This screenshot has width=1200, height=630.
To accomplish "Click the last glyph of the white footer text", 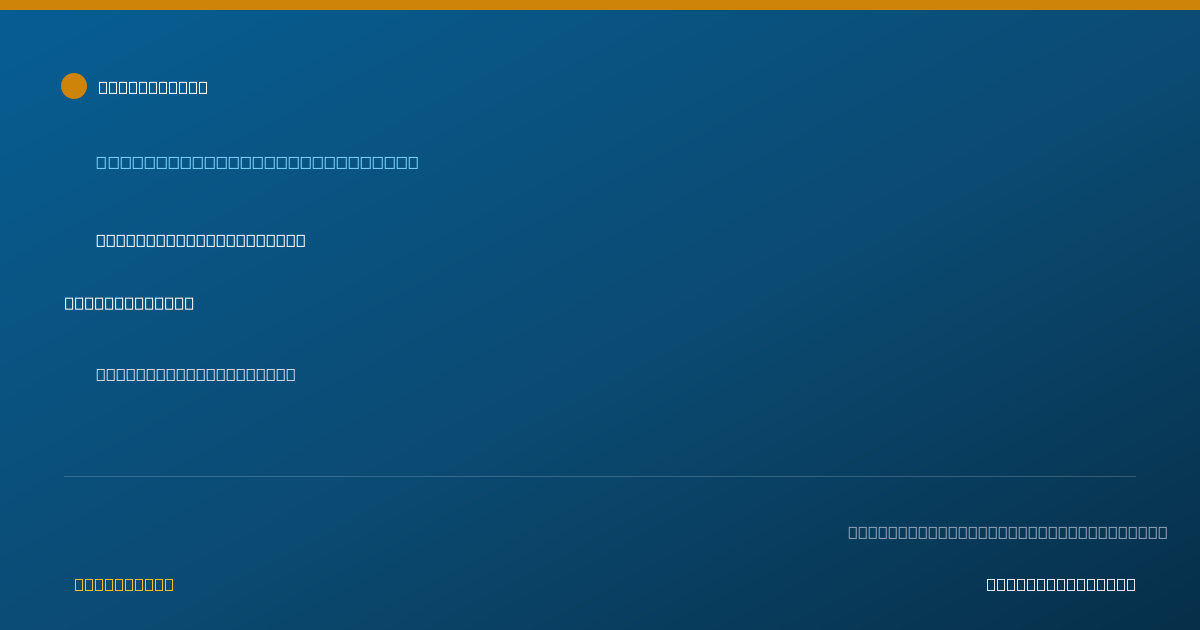I will click(1131, 584).
